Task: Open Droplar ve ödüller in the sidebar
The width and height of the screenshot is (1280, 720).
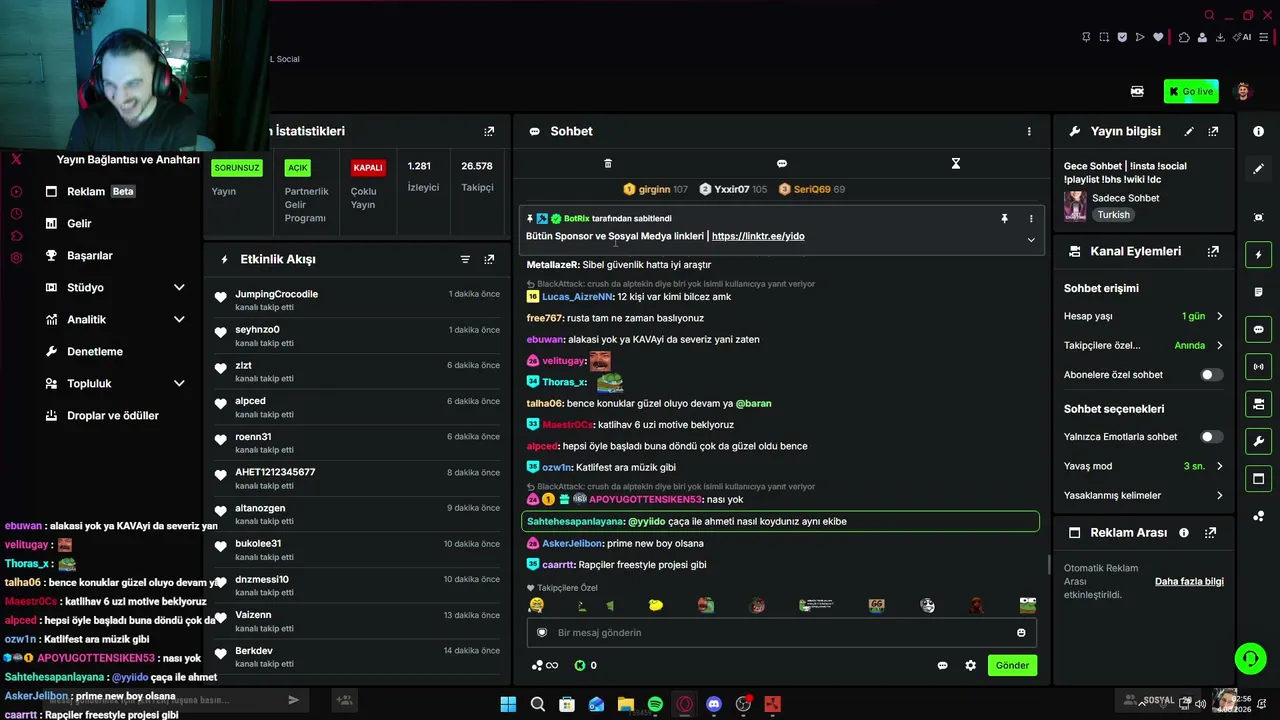Action: pos(115,415)
